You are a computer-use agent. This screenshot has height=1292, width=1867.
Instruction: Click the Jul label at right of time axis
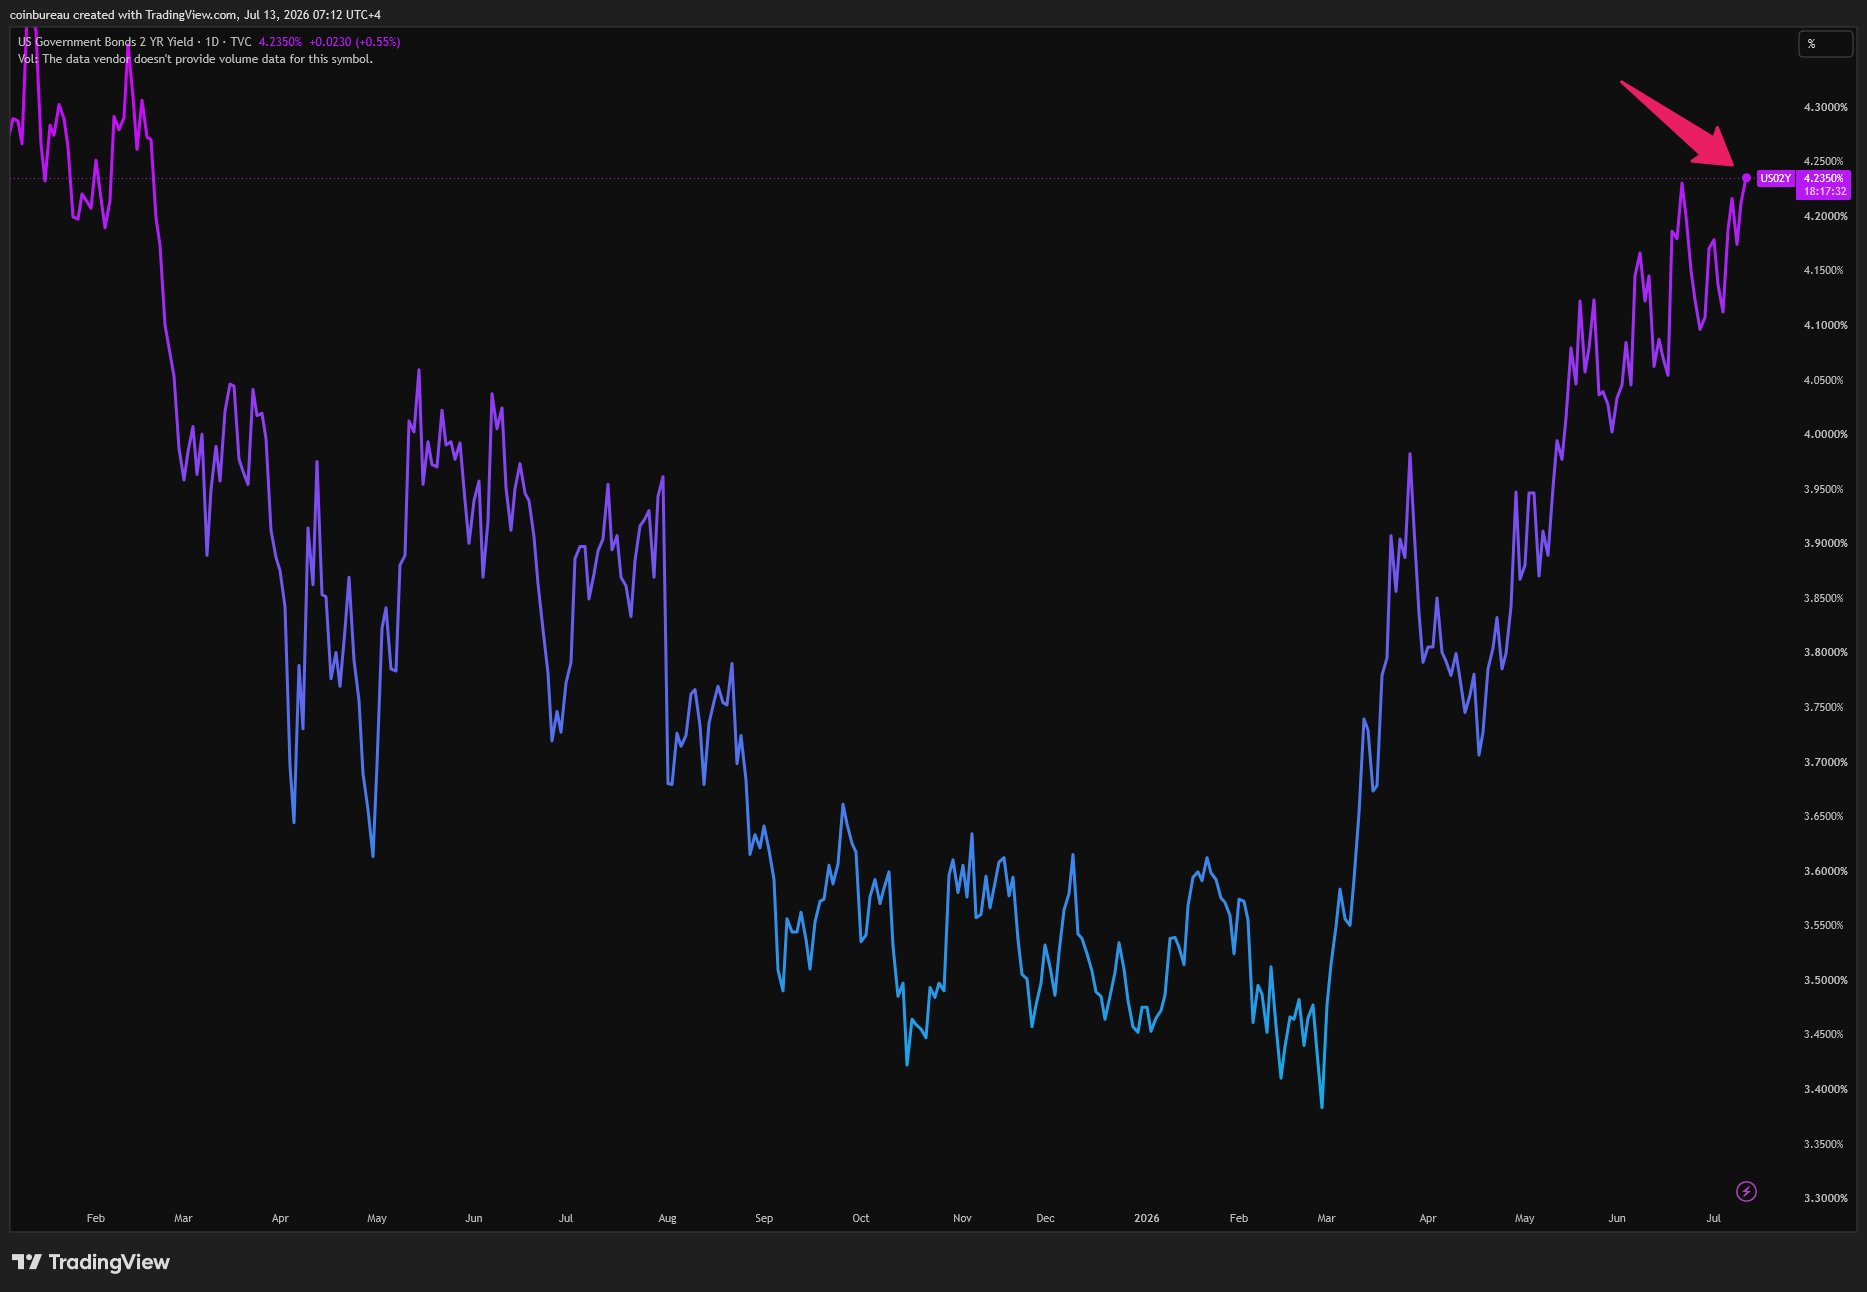point(1713,1218)
